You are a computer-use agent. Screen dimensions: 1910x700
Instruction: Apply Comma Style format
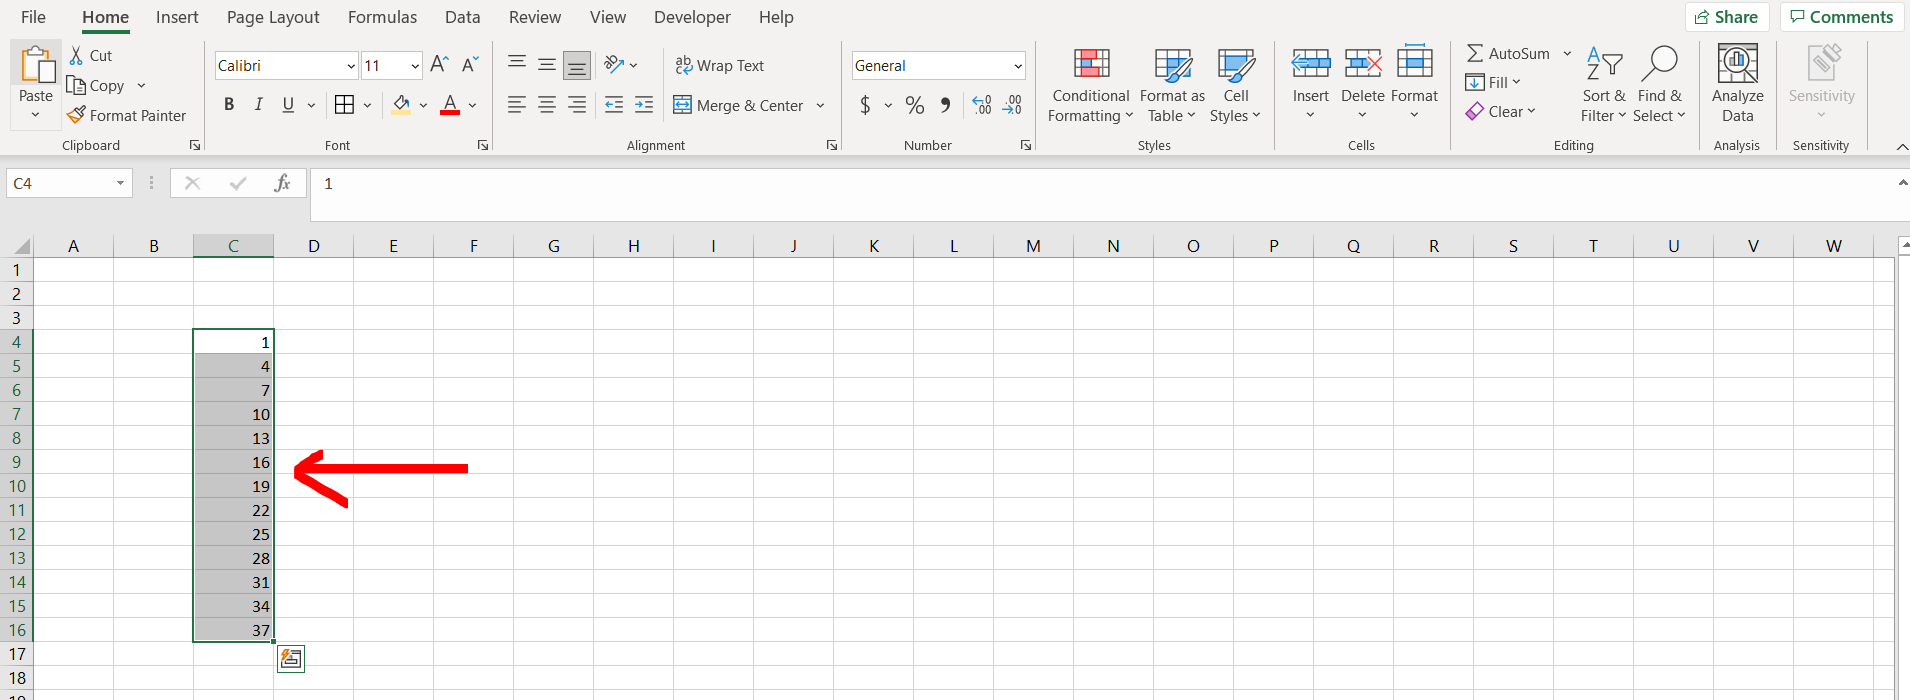click(945, 105)
